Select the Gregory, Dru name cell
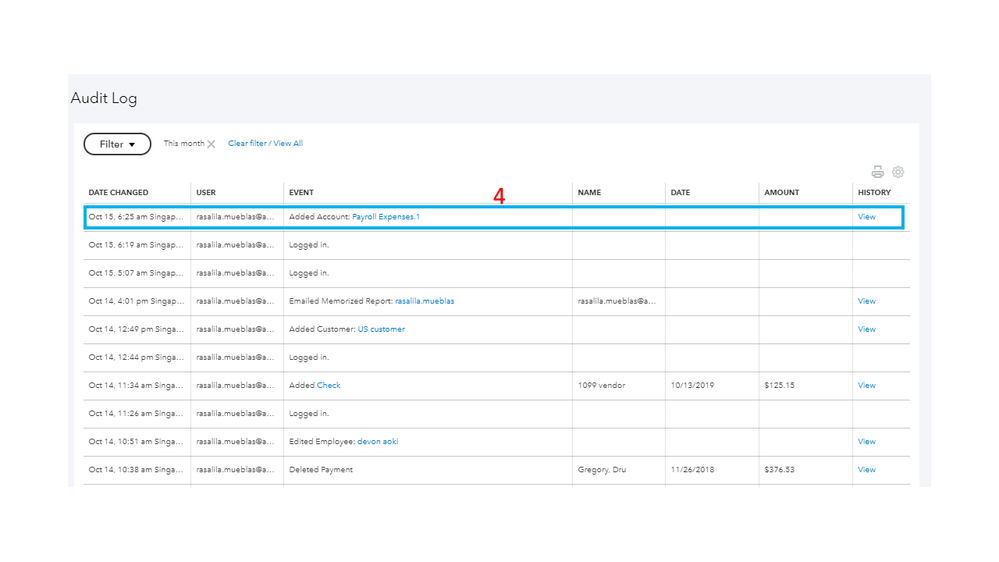Viewport: 999px width, 562px height. click(602, 469)
